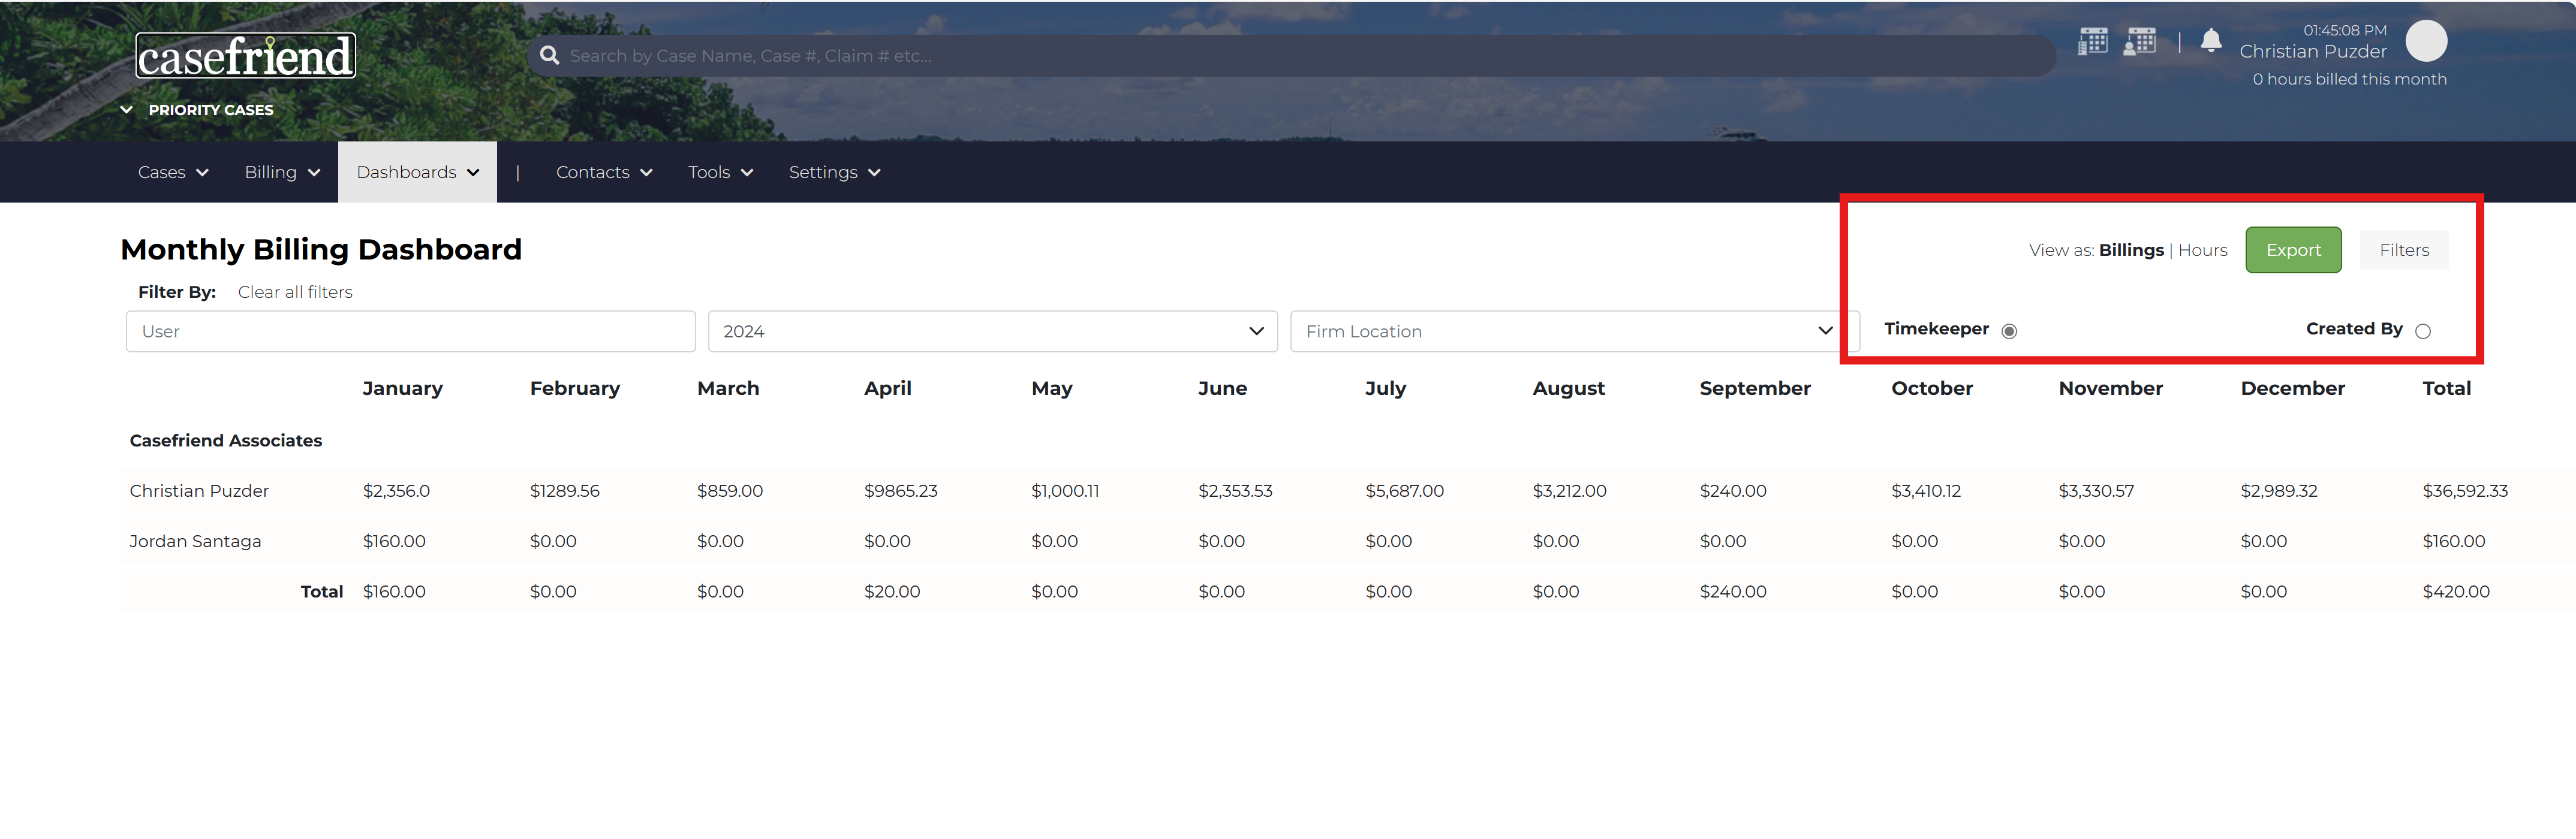2576x839 pixels.
Task: Open the Contacts menu
Action: (604, 172)
